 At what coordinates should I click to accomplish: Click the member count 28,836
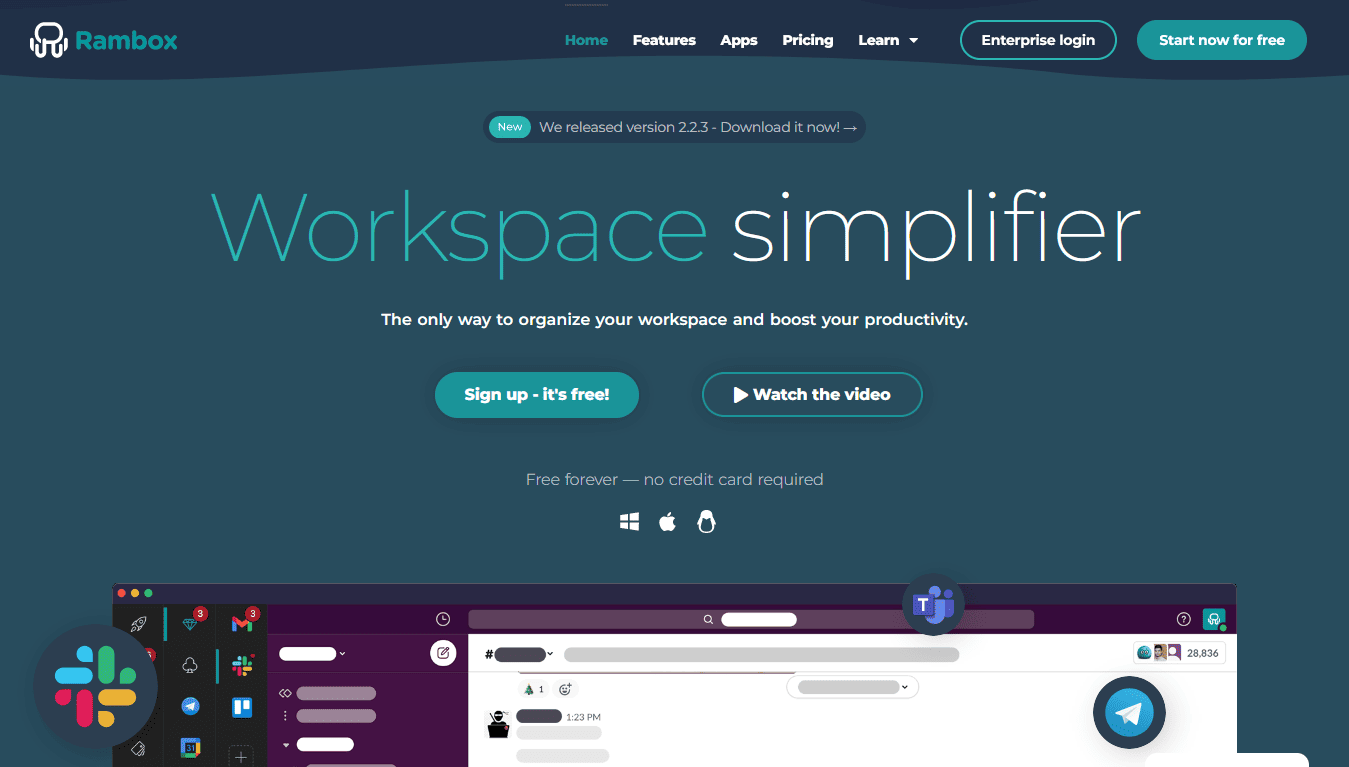click(x=1180, y=652)
